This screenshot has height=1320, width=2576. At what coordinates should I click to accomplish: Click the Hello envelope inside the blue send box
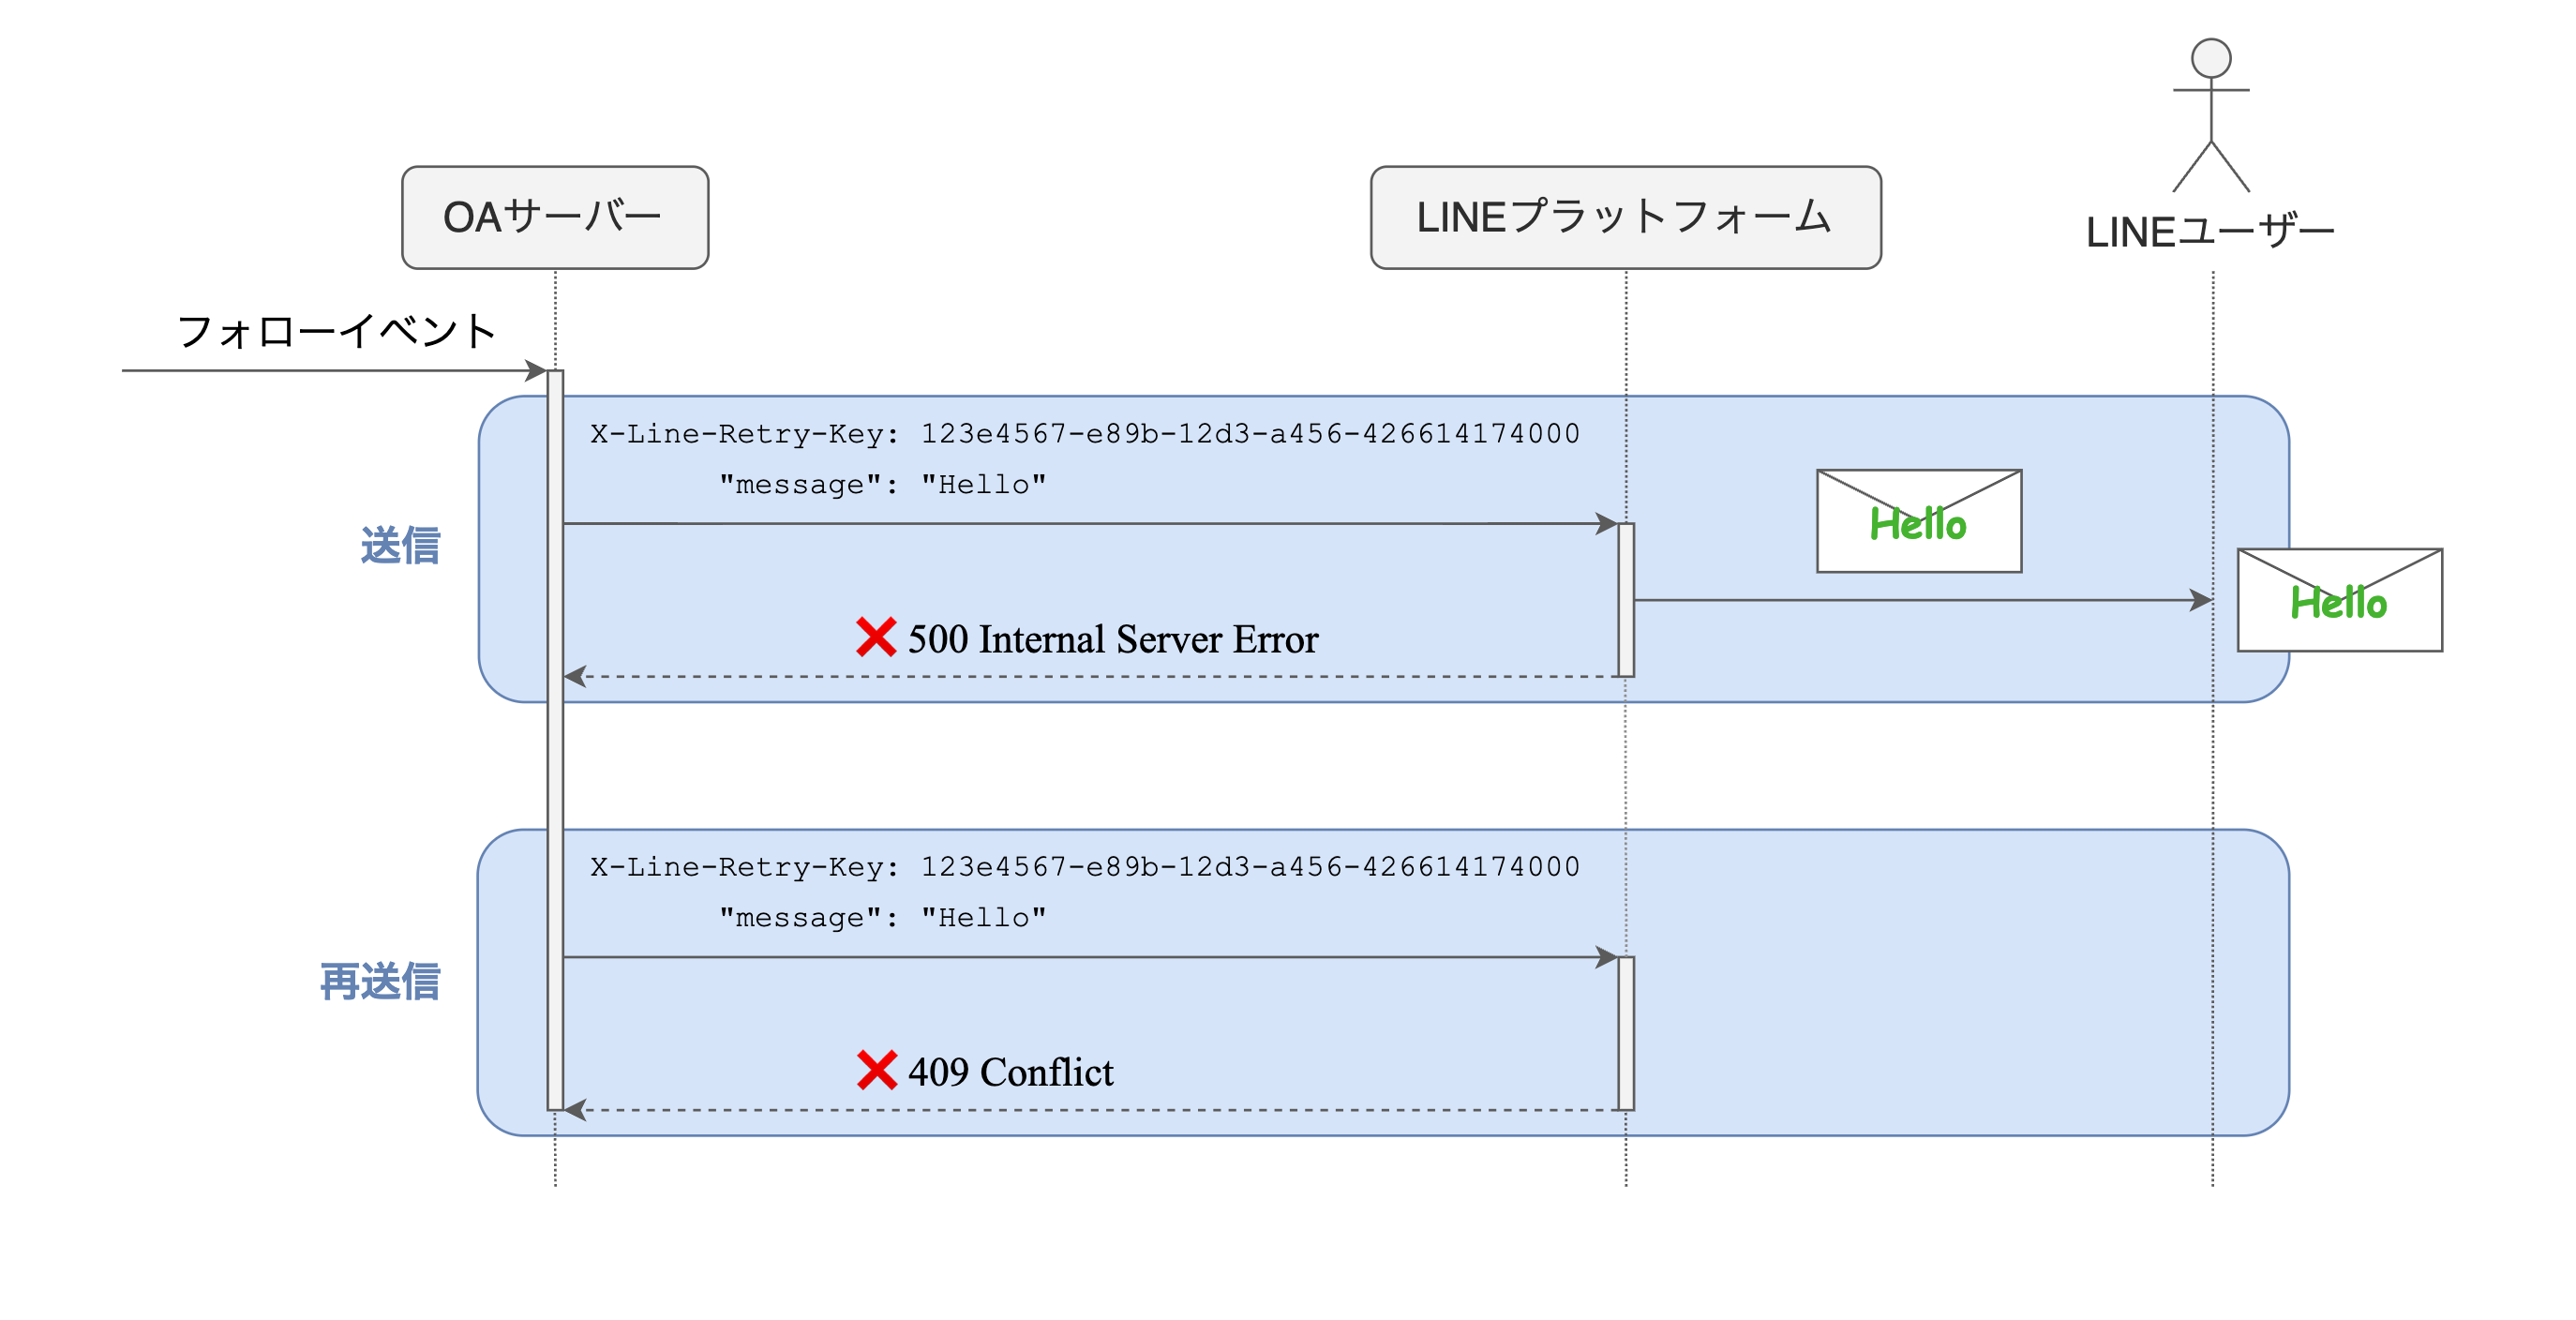tap(1918, 521)
